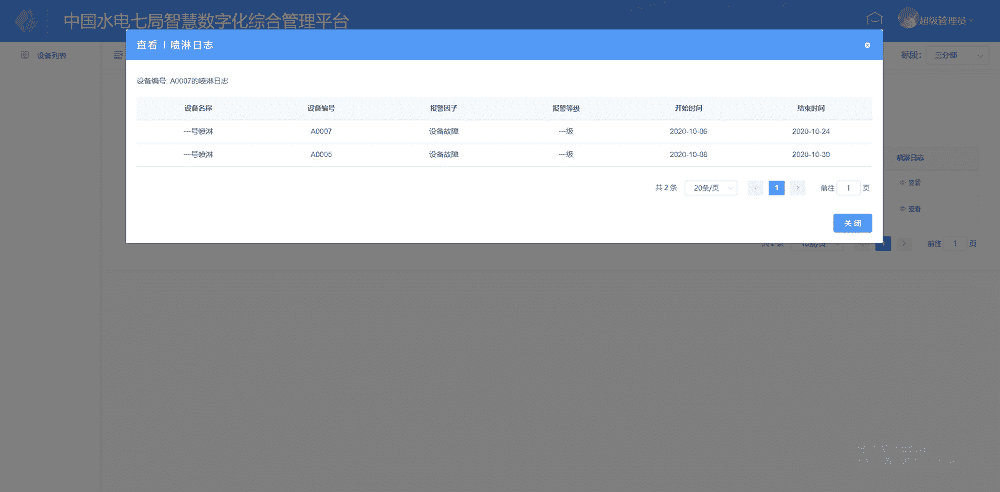The height and width of the screenshot is (492, 1000).
Task: Expand the 超级管理员 user menu
Action: point(945,20)
